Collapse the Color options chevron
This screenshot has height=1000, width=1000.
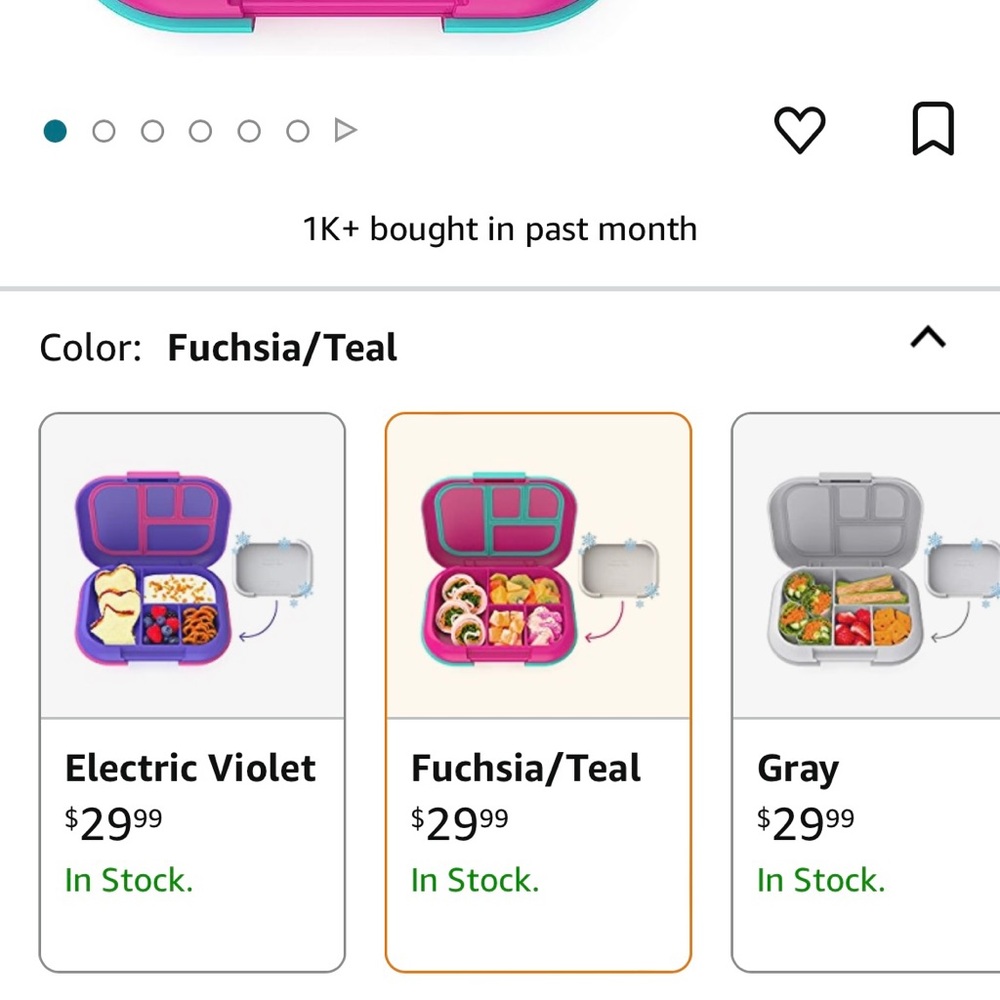(928, 339)
